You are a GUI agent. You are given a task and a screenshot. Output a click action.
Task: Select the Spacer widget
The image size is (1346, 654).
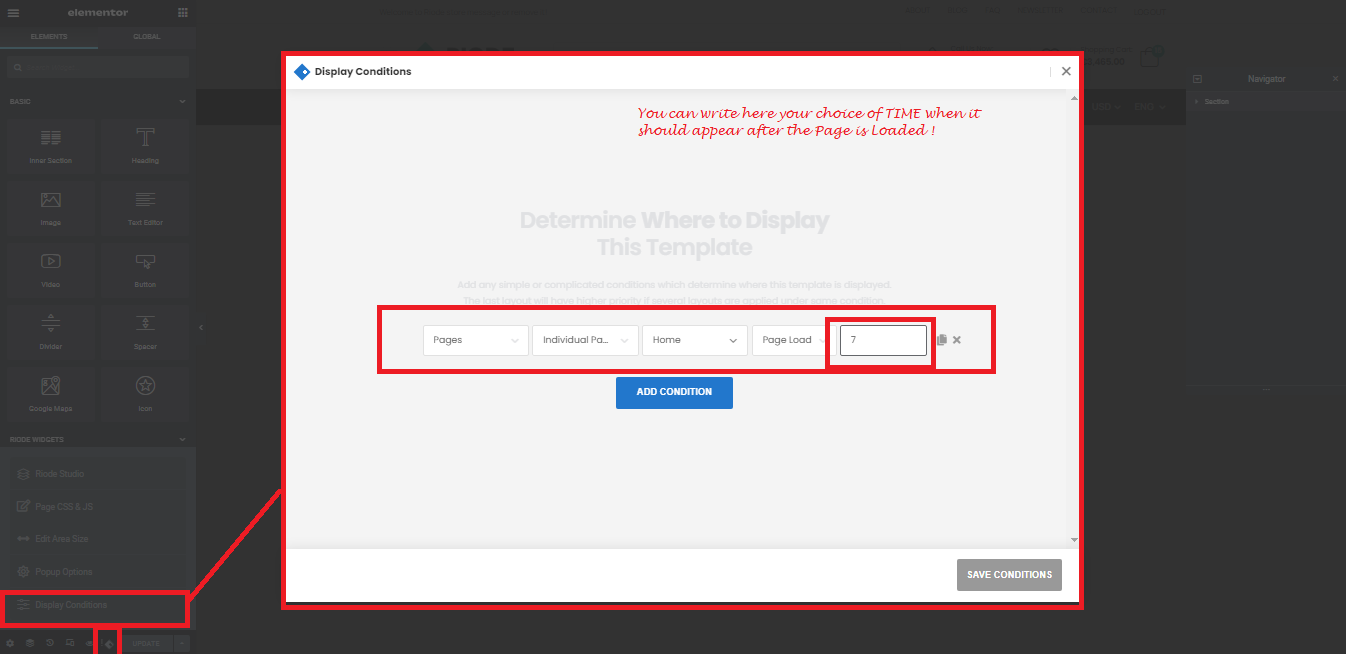click(x=145, y=332)
